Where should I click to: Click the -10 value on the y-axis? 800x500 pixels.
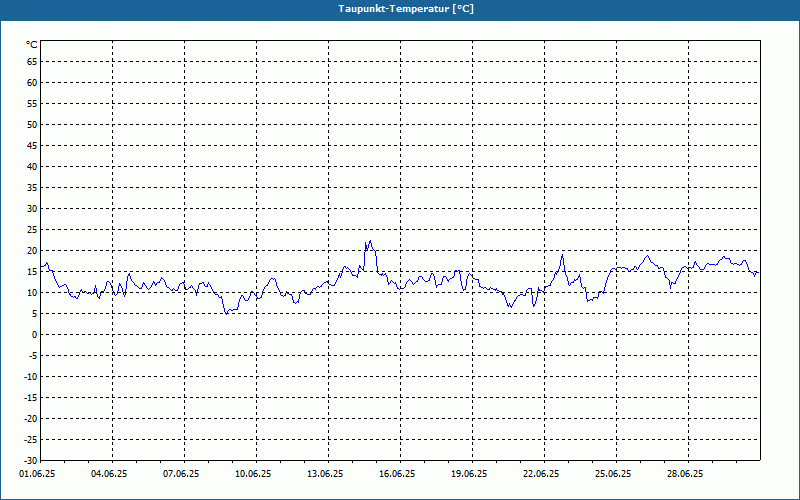pyautogui.click(x=31, y=377)
